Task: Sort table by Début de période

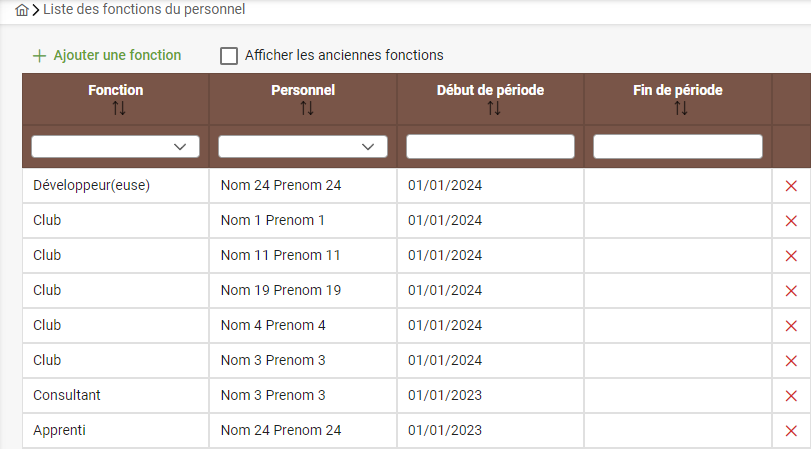Action: 494,108
